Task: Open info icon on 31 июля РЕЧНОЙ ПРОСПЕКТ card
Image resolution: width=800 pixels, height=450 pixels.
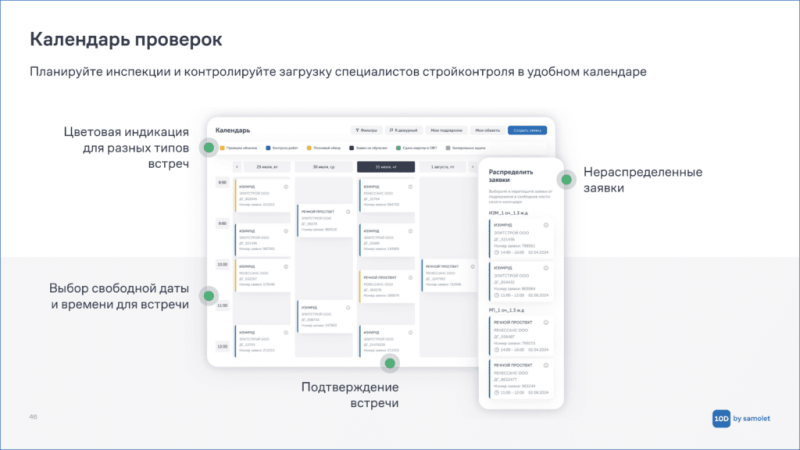Action: 410,278
